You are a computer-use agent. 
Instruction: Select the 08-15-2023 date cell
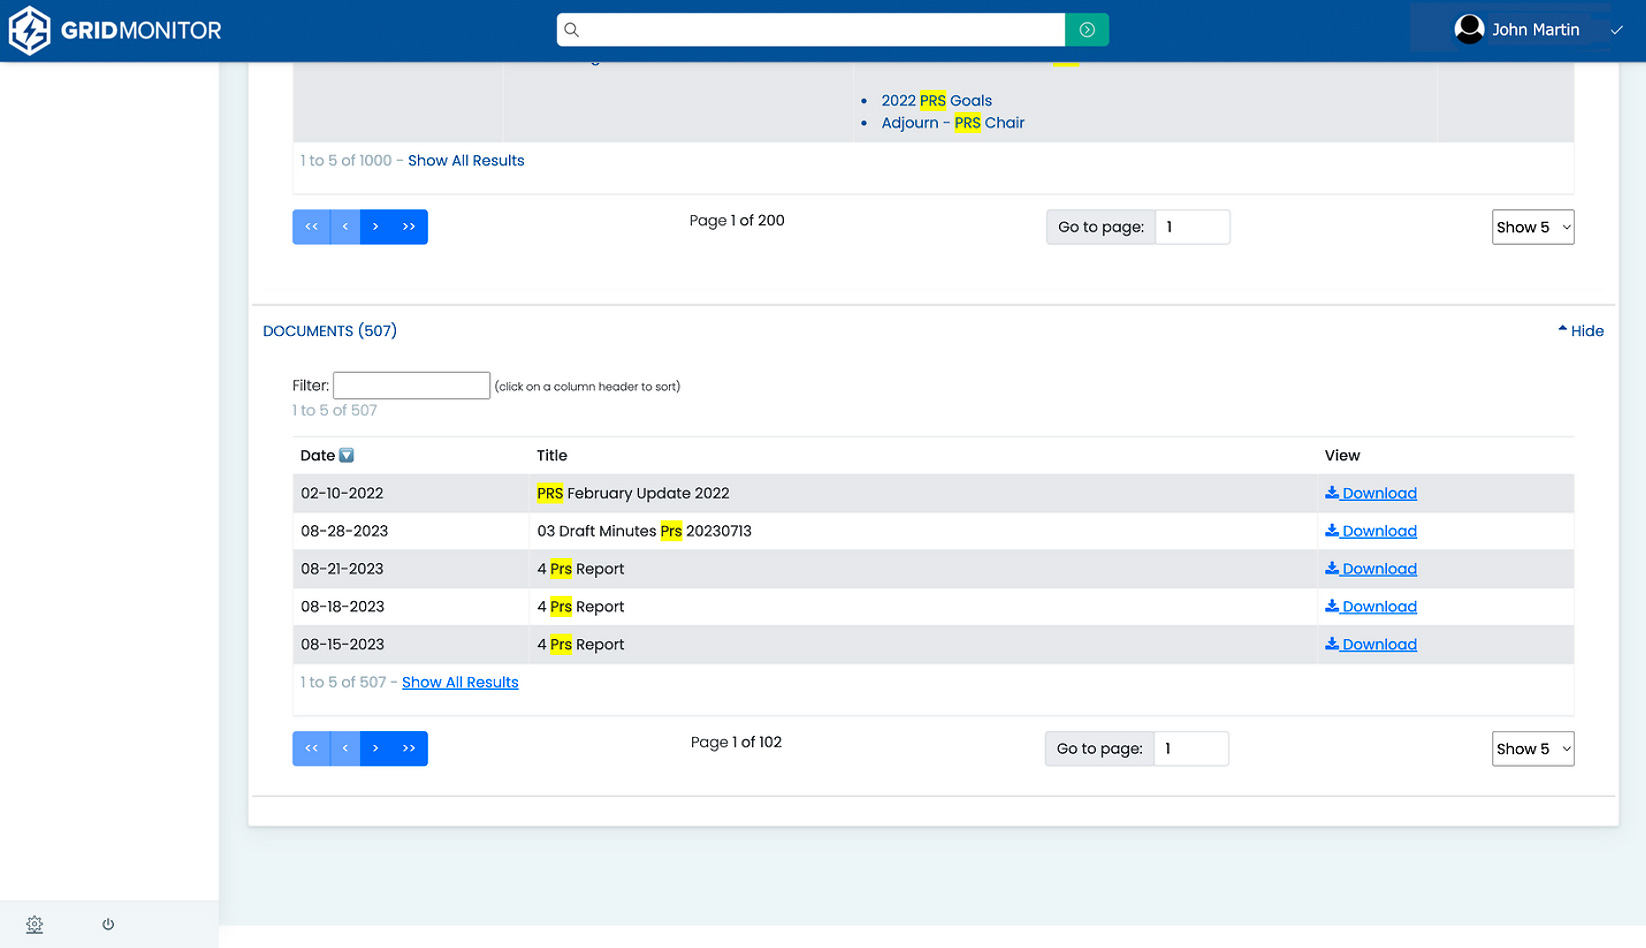pos(342,645)
